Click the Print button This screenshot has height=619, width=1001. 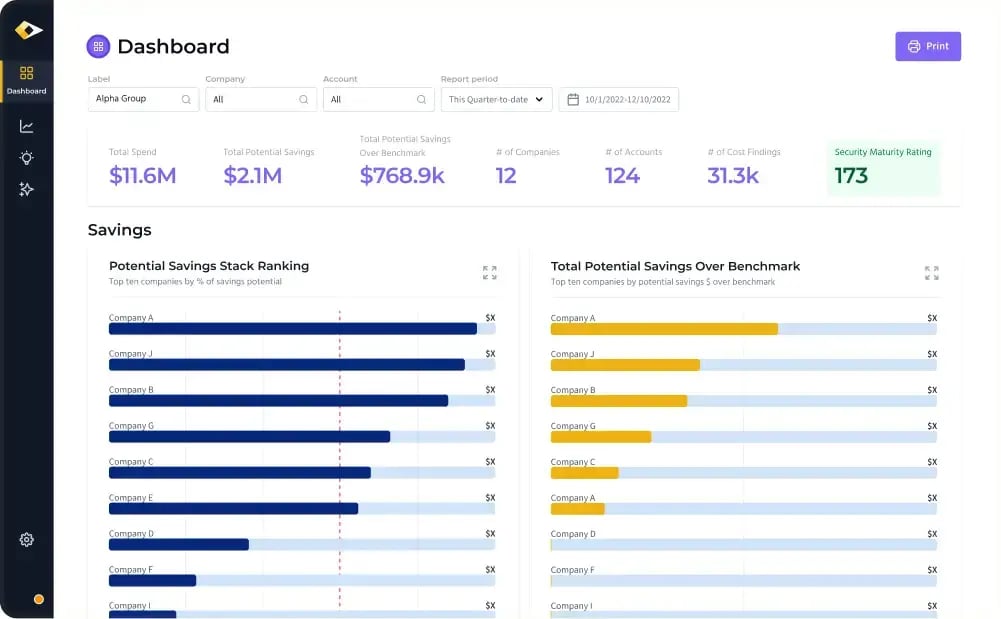(x=928, y=46)
